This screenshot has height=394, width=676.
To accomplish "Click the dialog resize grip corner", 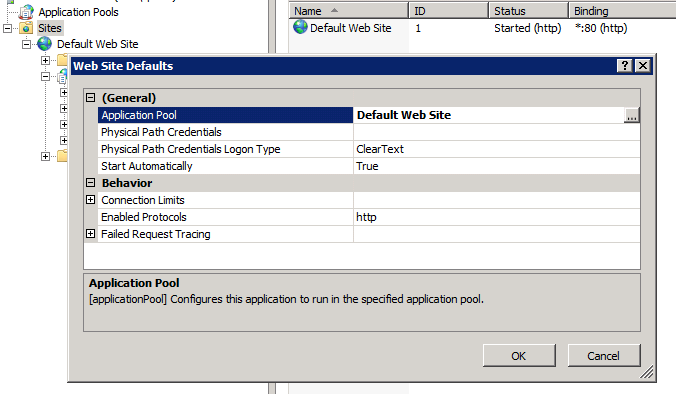I will [x=646, y=372].
